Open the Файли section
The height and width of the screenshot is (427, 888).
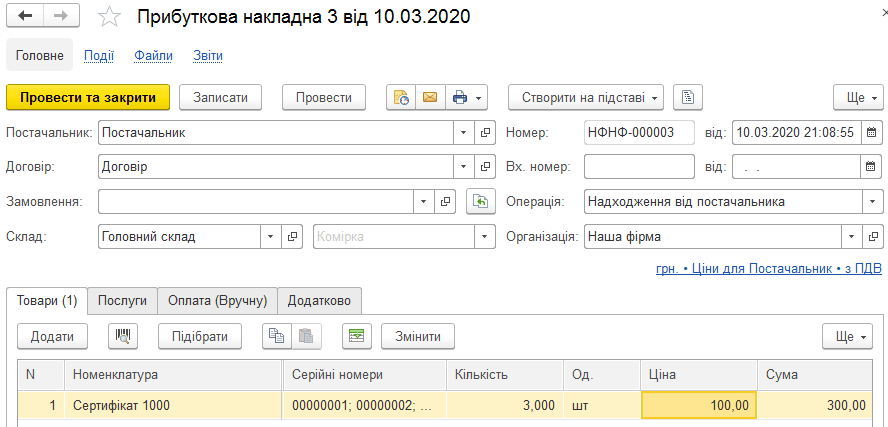[x=153, y=55]
